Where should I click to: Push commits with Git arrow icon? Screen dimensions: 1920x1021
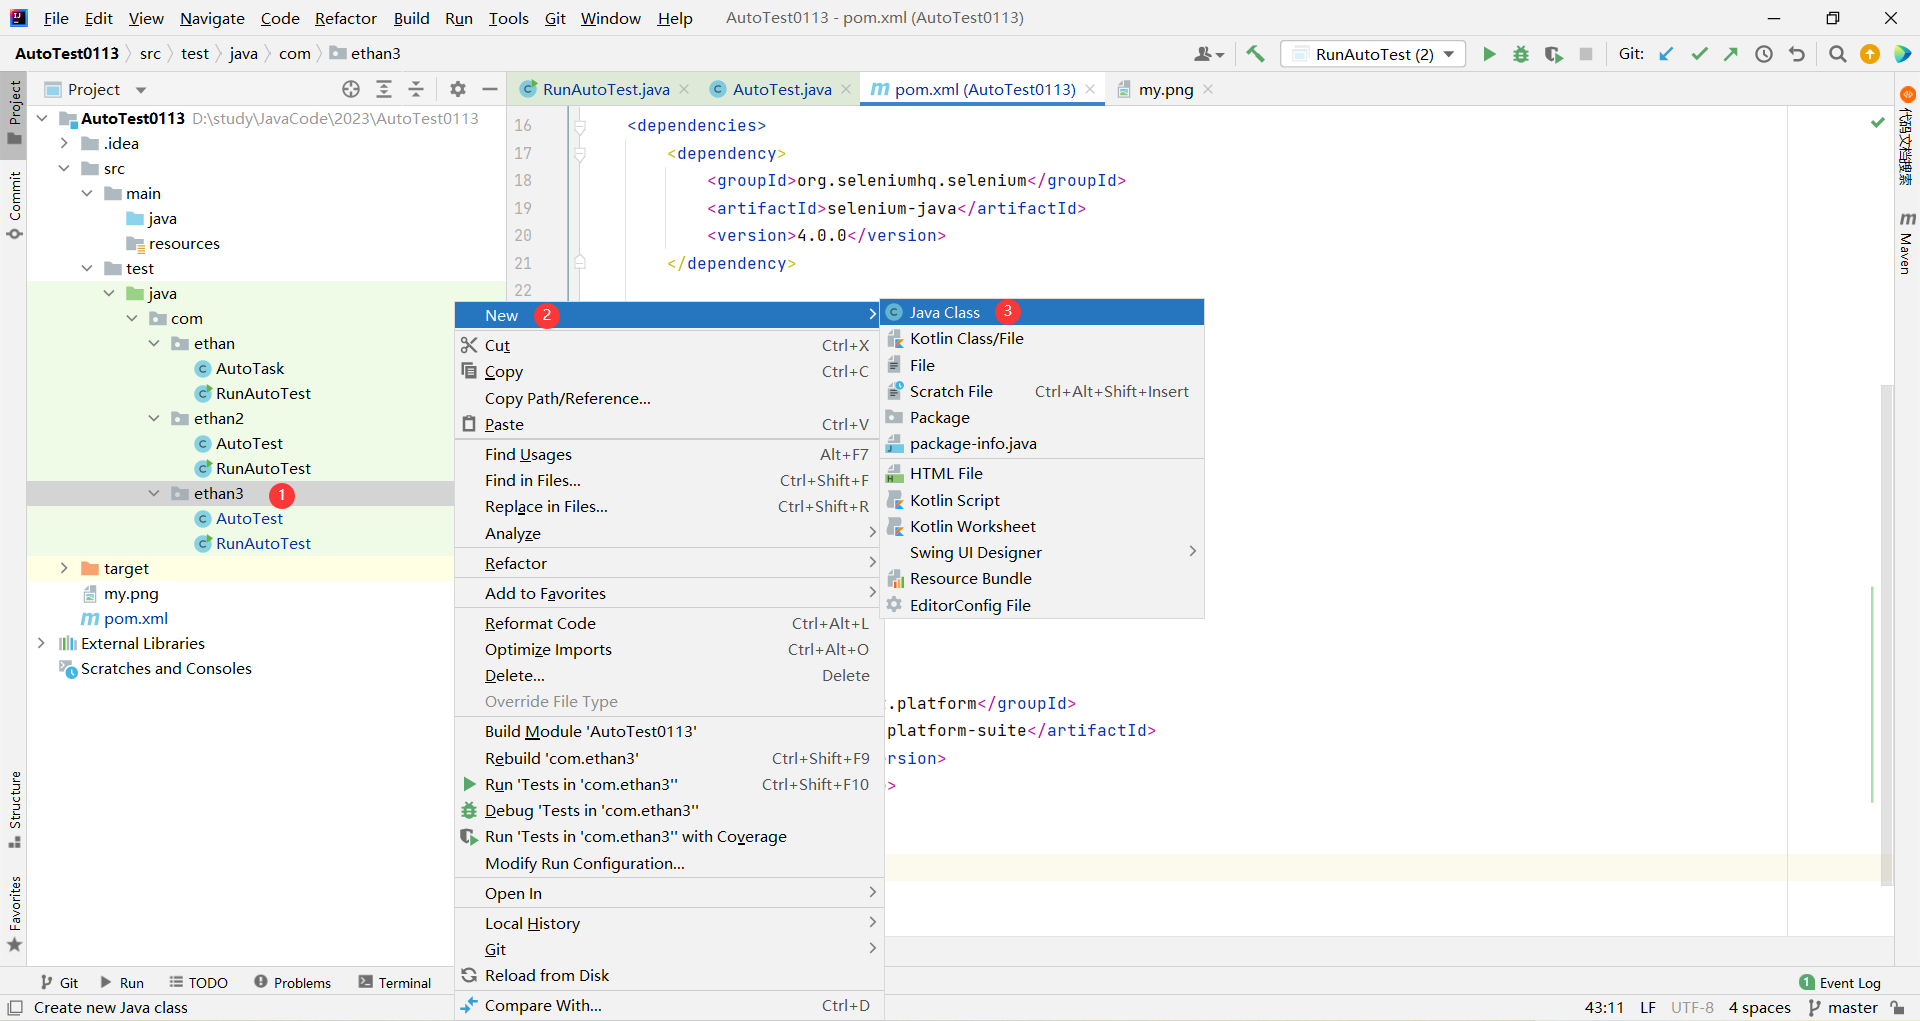point(1731,54)
